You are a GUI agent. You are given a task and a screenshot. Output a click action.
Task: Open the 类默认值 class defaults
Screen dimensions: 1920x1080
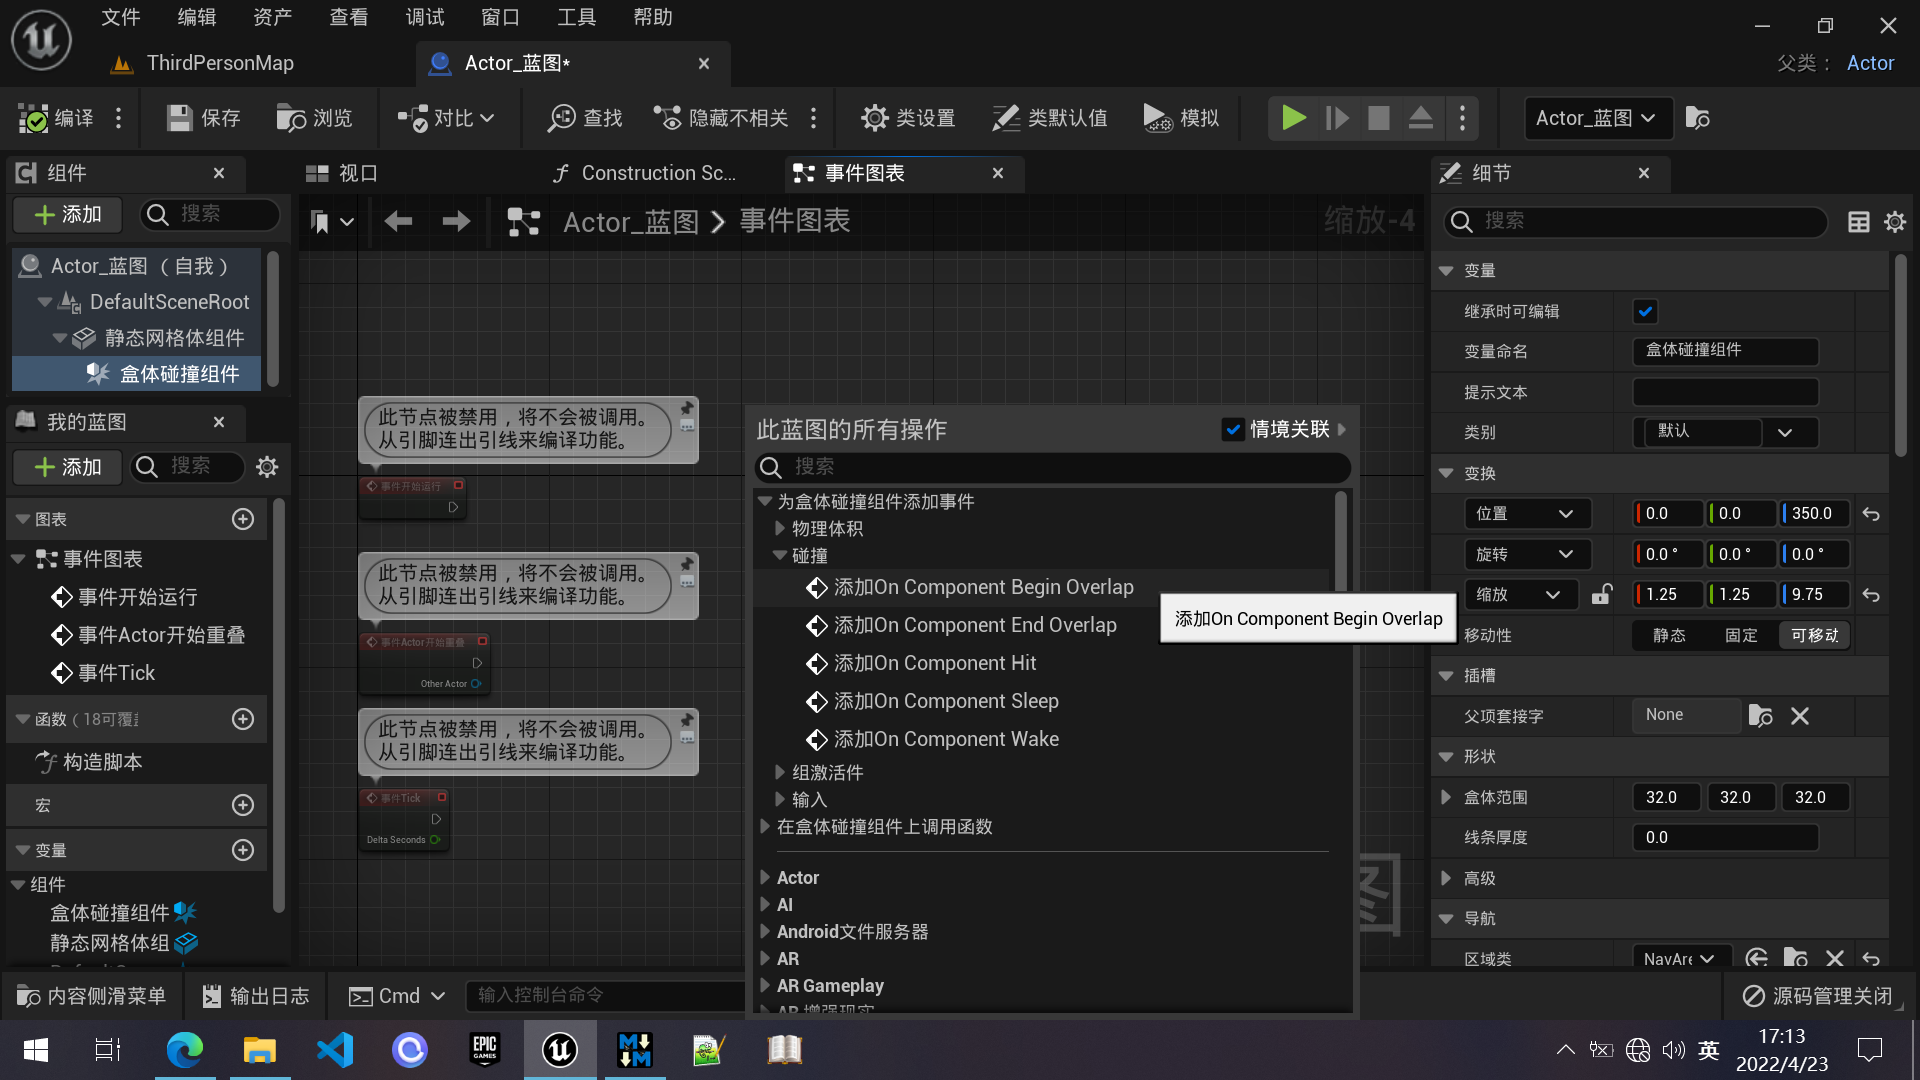(1049, 117)
